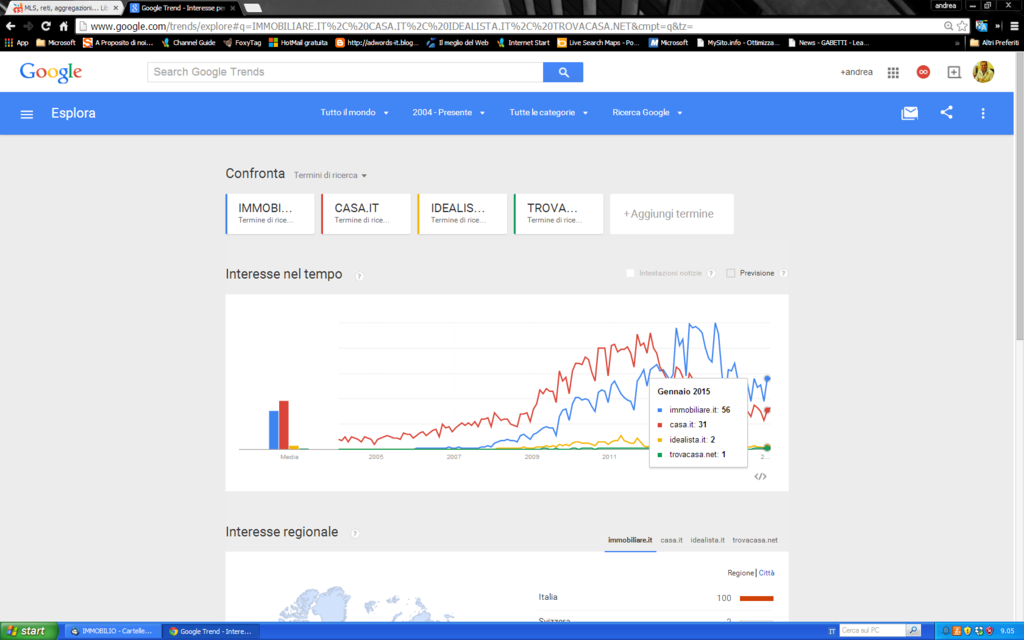
Task: Open the Google apps grid
Action: click(x=893, y=72)
